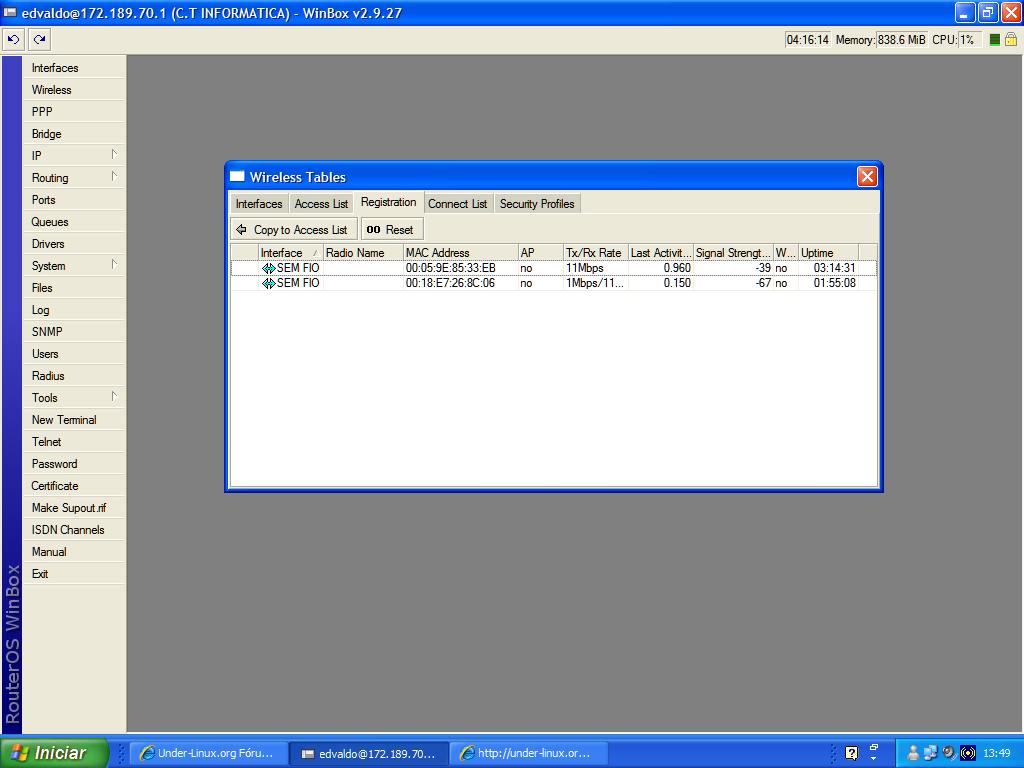Click the WinBox title bar application icon
The width and height of the screenshot is (1024, 768).
tap(10, 12)
